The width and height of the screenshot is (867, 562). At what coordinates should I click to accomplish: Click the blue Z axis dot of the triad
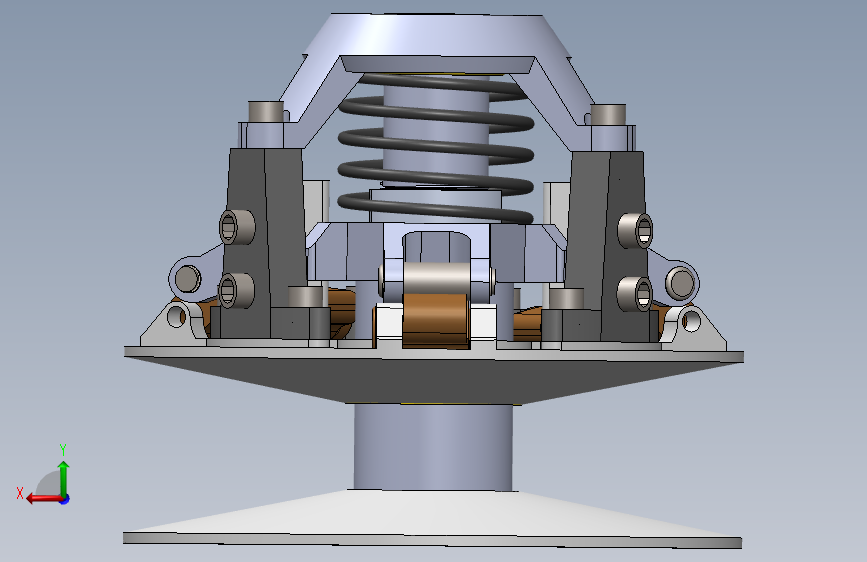tap(65, 499)
